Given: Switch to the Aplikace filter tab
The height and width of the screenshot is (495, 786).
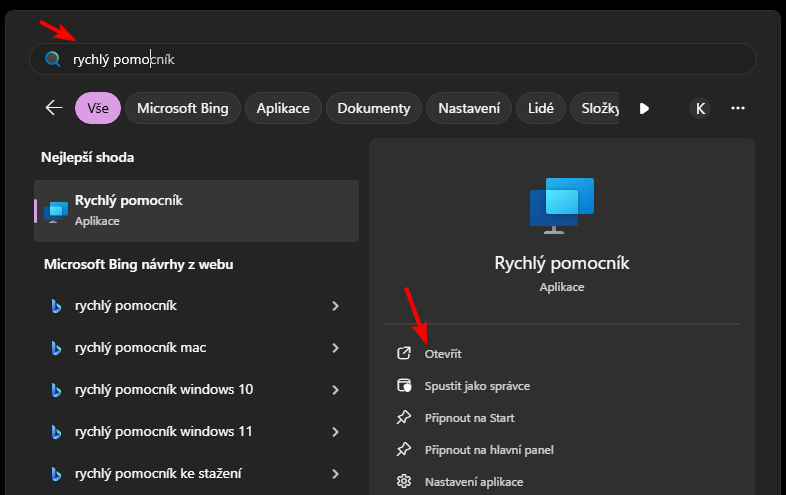Looking at the screenshot, I should pyautogui.click(x=283, y=108).
